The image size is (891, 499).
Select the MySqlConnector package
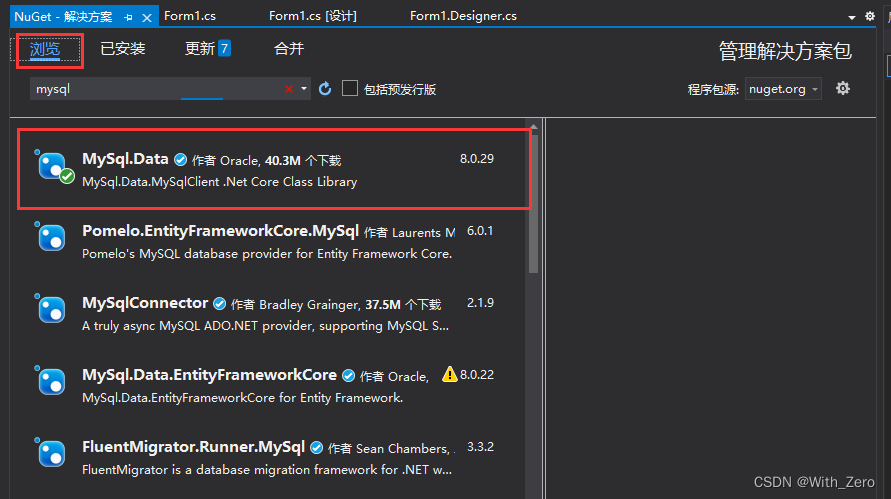pos(272,314)
